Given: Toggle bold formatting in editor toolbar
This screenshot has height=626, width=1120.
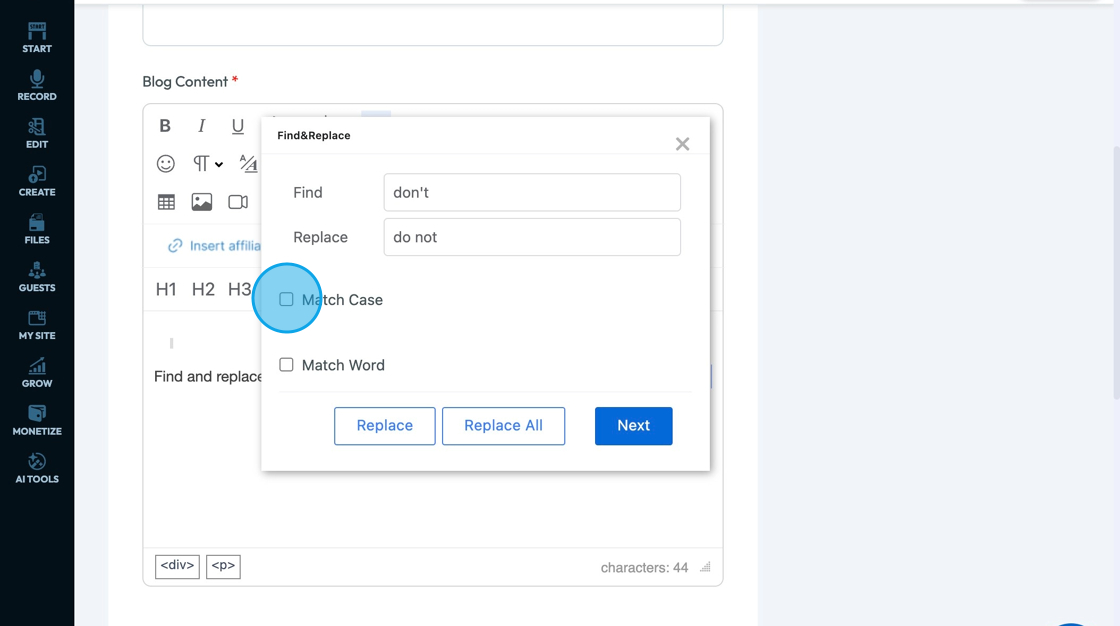Looking at the screenshot, I should pyautogui.click(x=165, y=126).
